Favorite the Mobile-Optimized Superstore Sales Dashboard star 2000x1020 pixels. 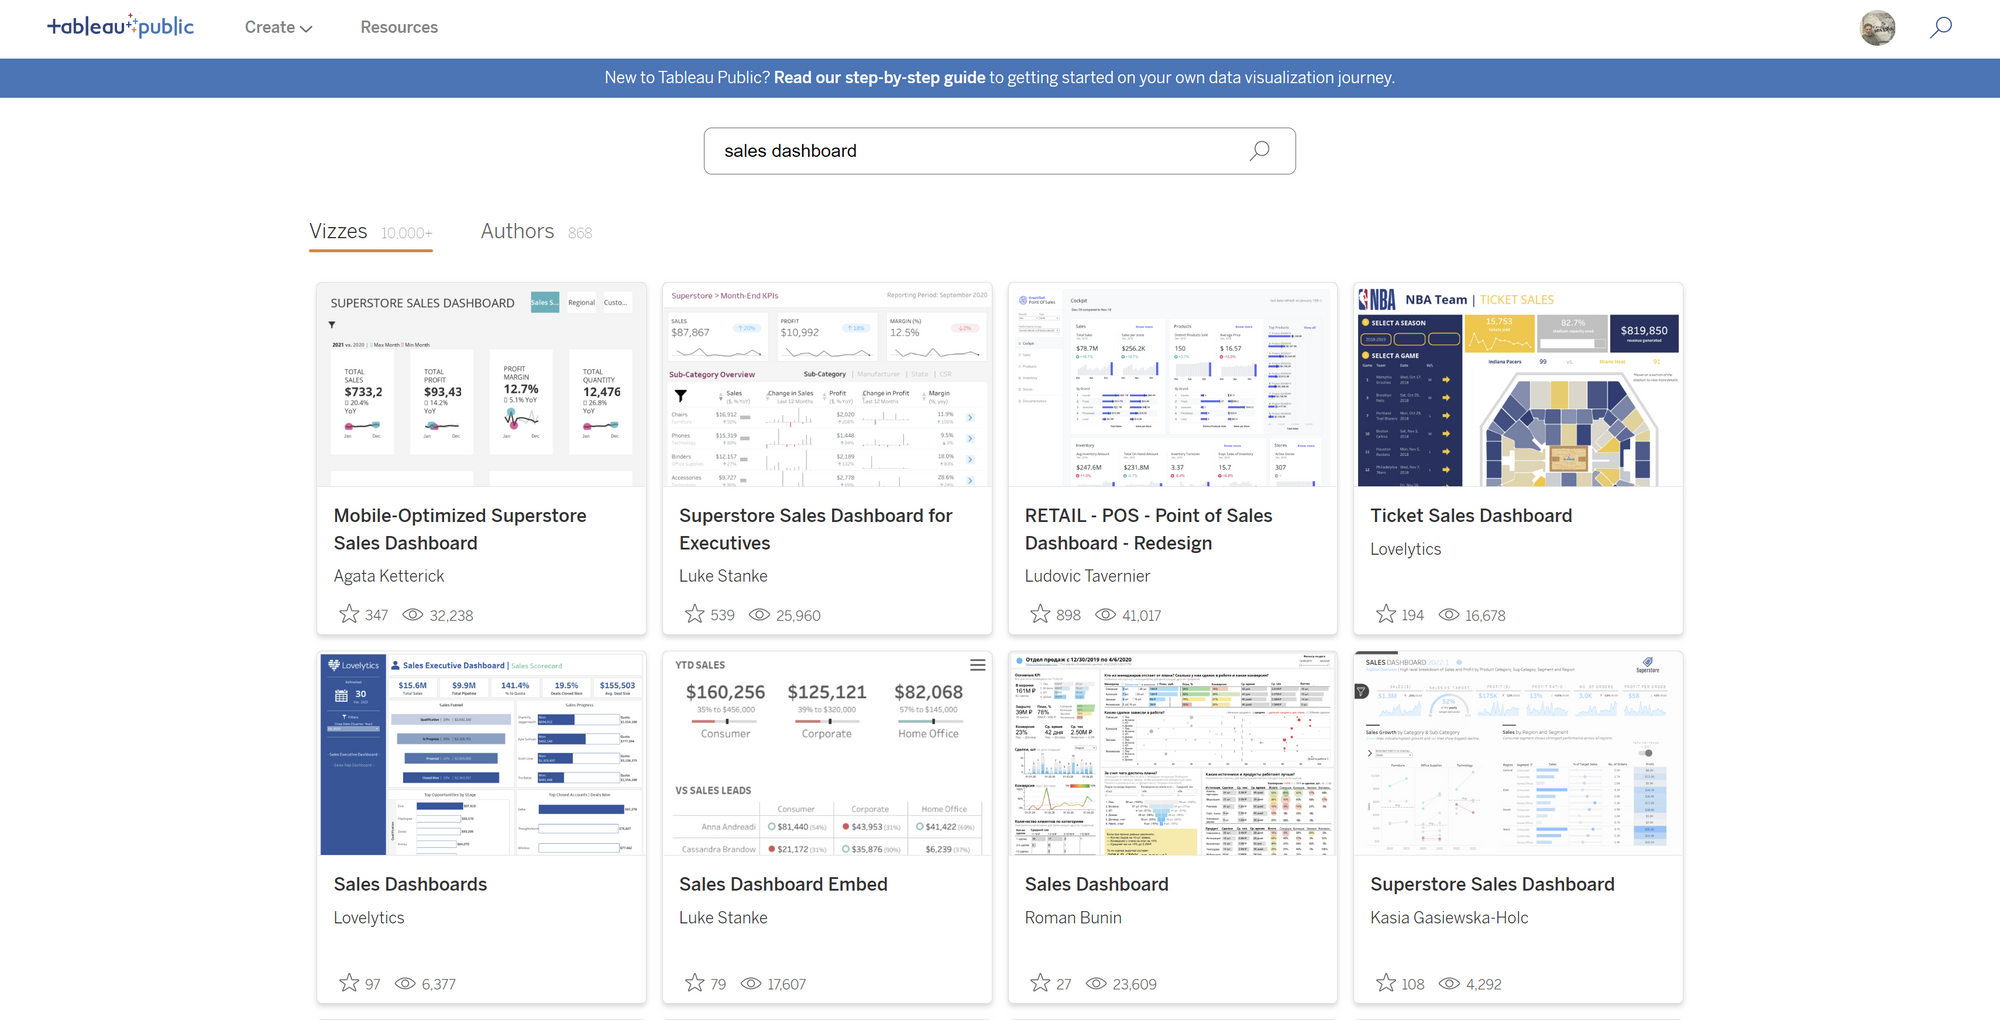pos(349,614)
